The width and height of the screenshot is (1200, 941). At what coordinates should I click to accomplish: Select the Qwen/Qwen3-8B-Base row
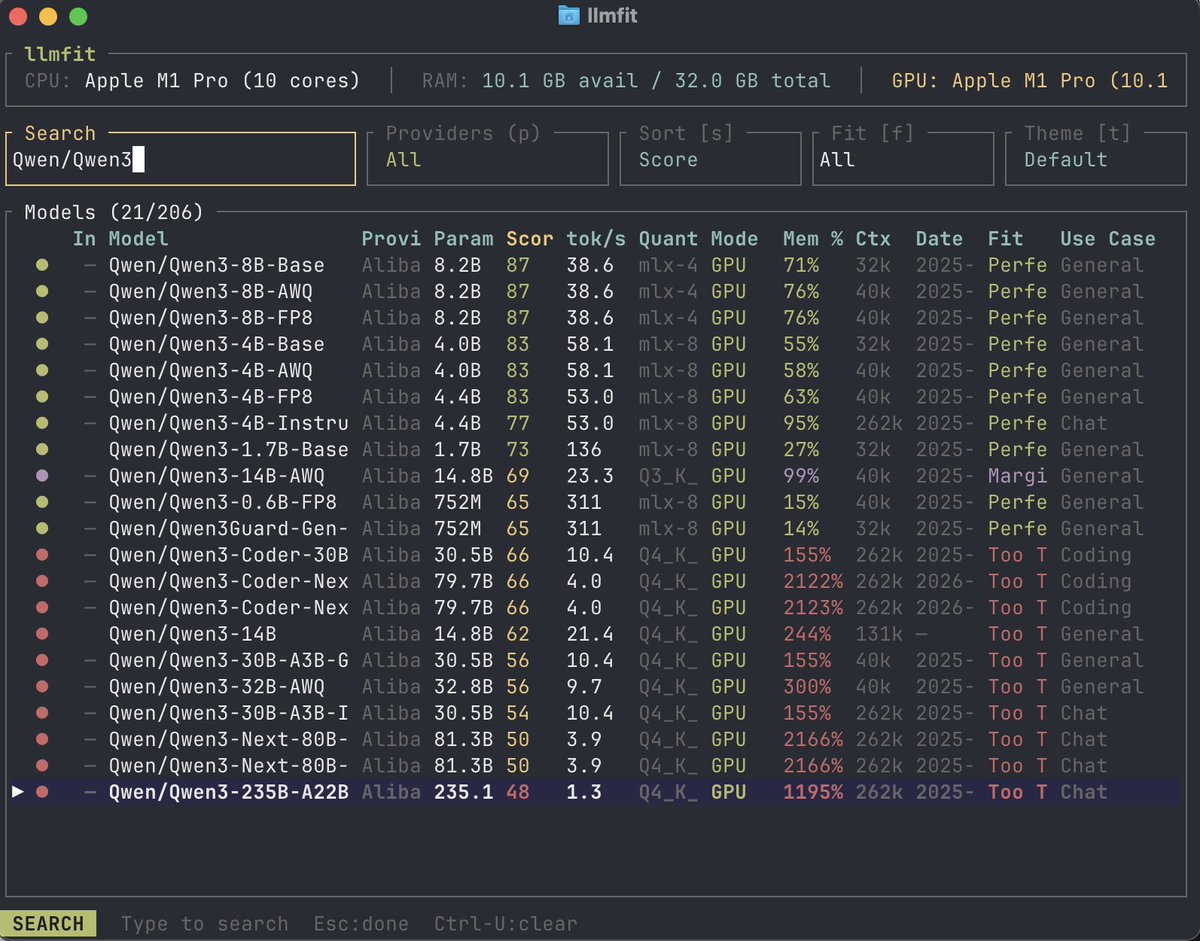pyautogui.click(x=594, y=265)
